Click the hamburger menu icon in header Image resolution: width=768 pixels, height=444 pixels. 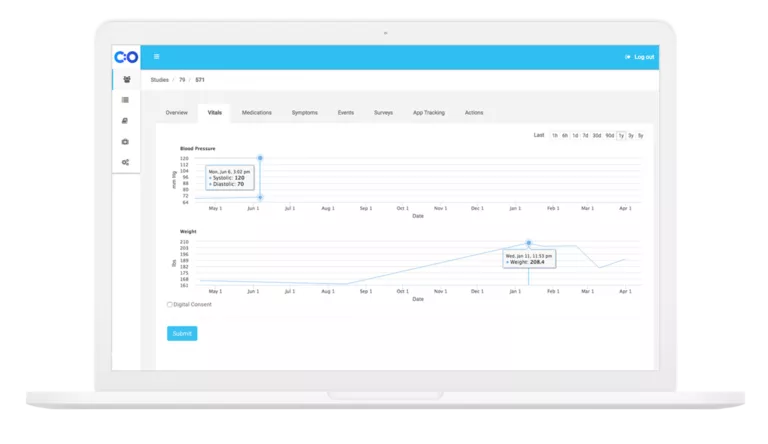157,57
